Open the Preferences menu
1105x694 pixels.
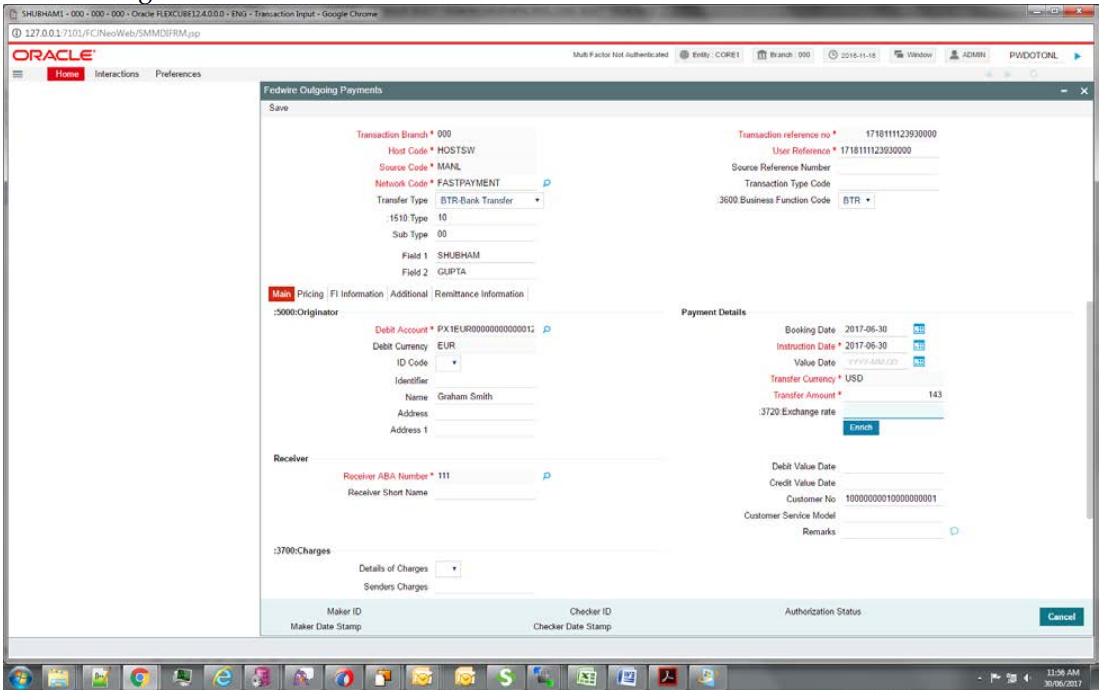[178, 74]
